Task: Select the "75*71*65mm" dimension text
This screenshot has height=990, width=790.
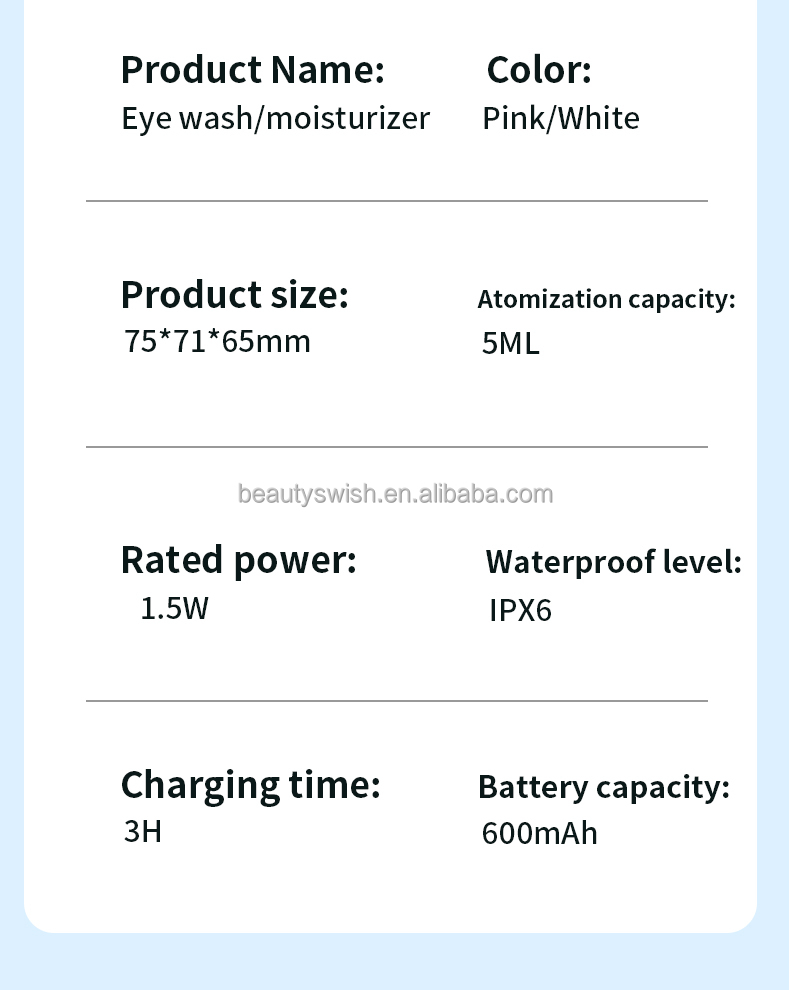Action: pyautogui.click(x=217, y=341)
